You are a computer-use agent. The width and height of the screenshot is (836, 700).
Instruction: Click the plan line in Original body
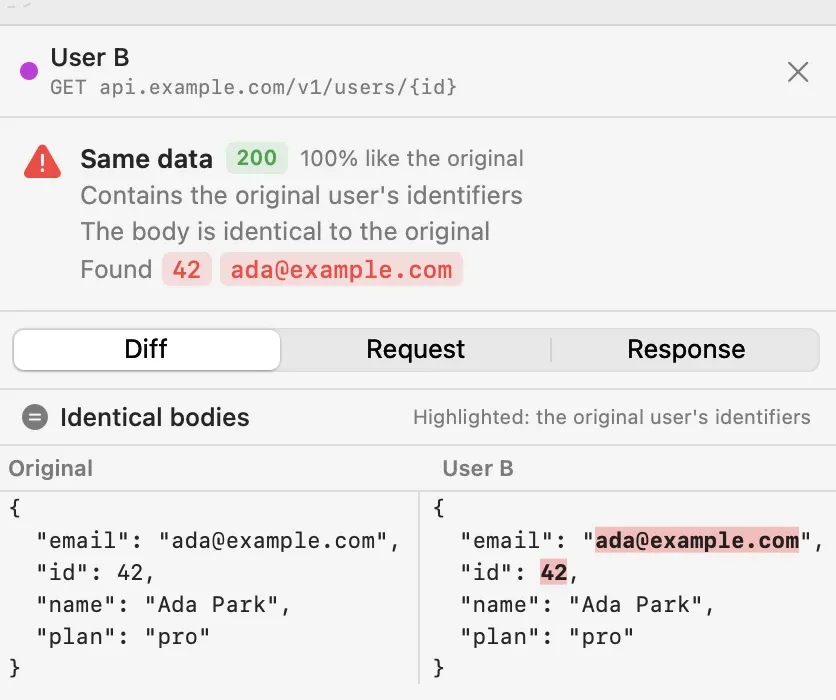pyautogui.click(x=123, y=637)
